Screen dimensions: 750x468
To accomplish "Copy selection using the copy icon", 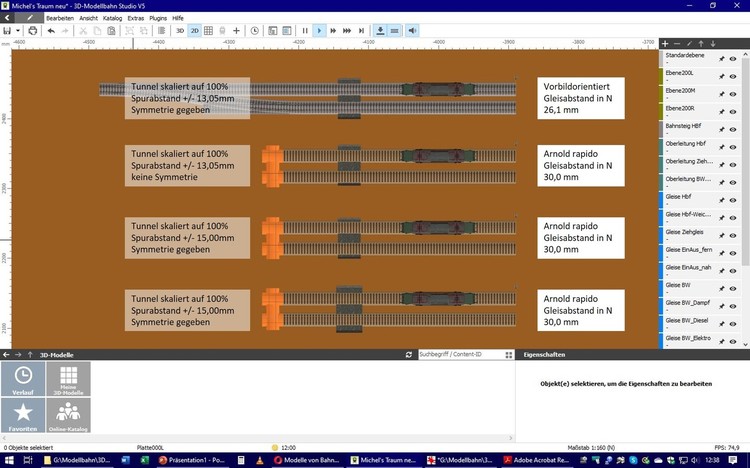I will [97, 31].
